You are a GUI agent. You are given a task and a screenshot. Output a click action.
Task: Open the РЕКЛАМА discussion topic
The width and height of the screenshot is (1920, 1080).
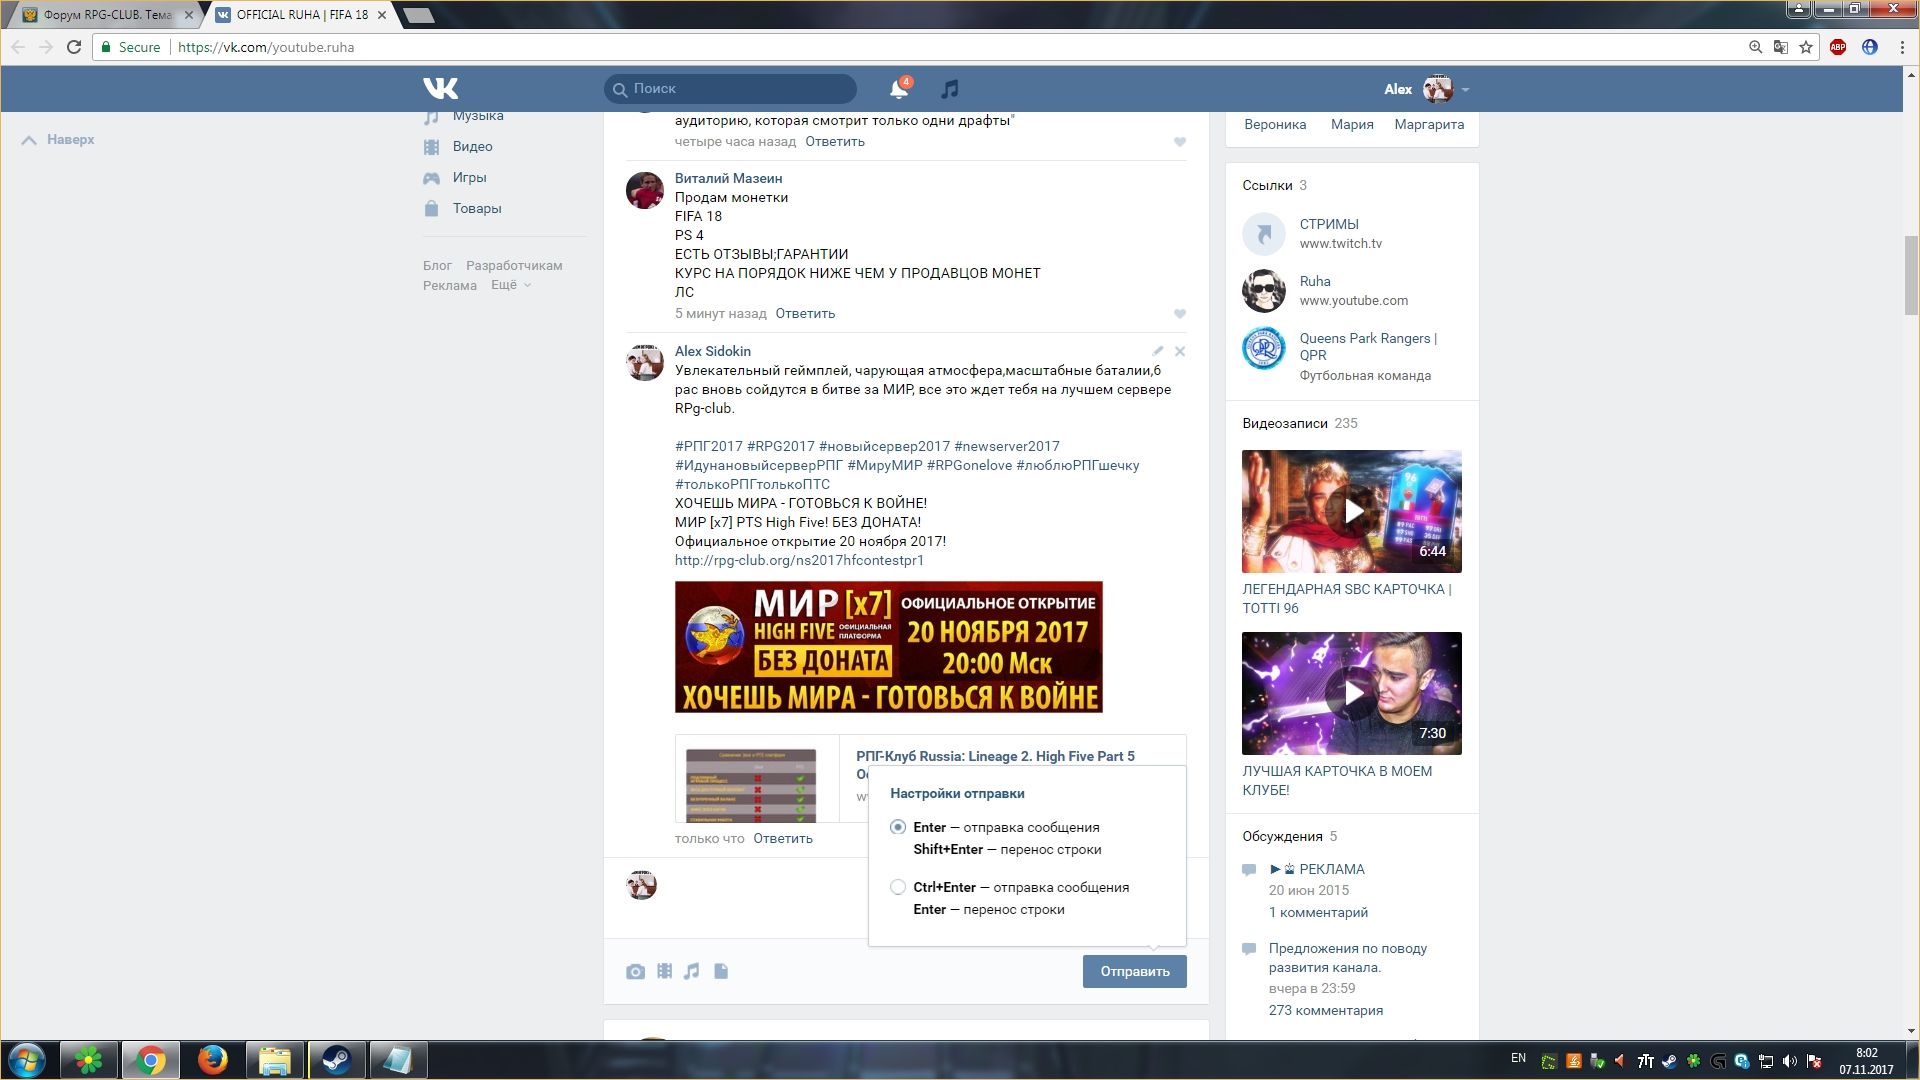click(1318, 869)
